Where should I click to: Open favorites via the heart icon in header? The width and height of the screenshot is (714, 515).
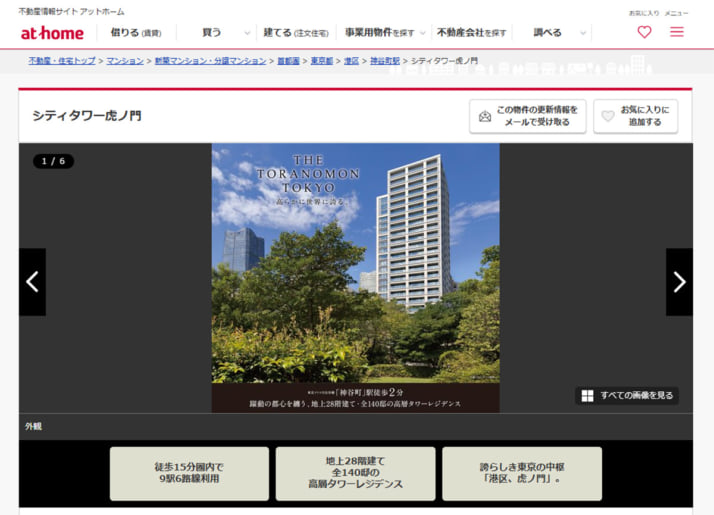click(644, 32)
